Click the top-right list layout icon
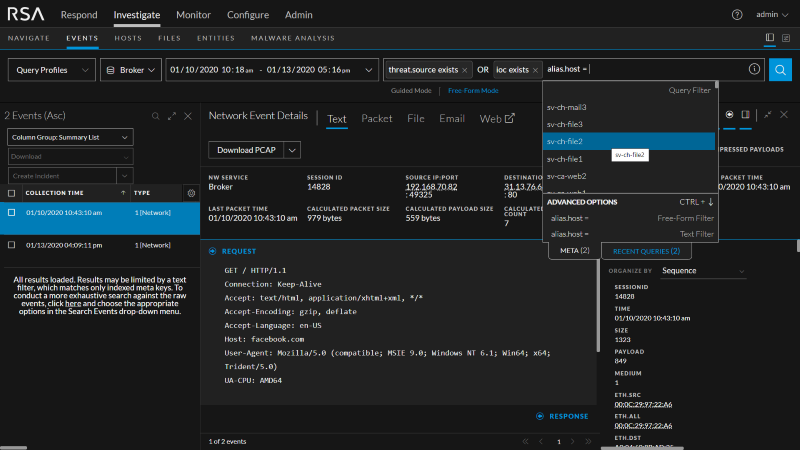Screen dimensions: 800x450 click(786, 38)
